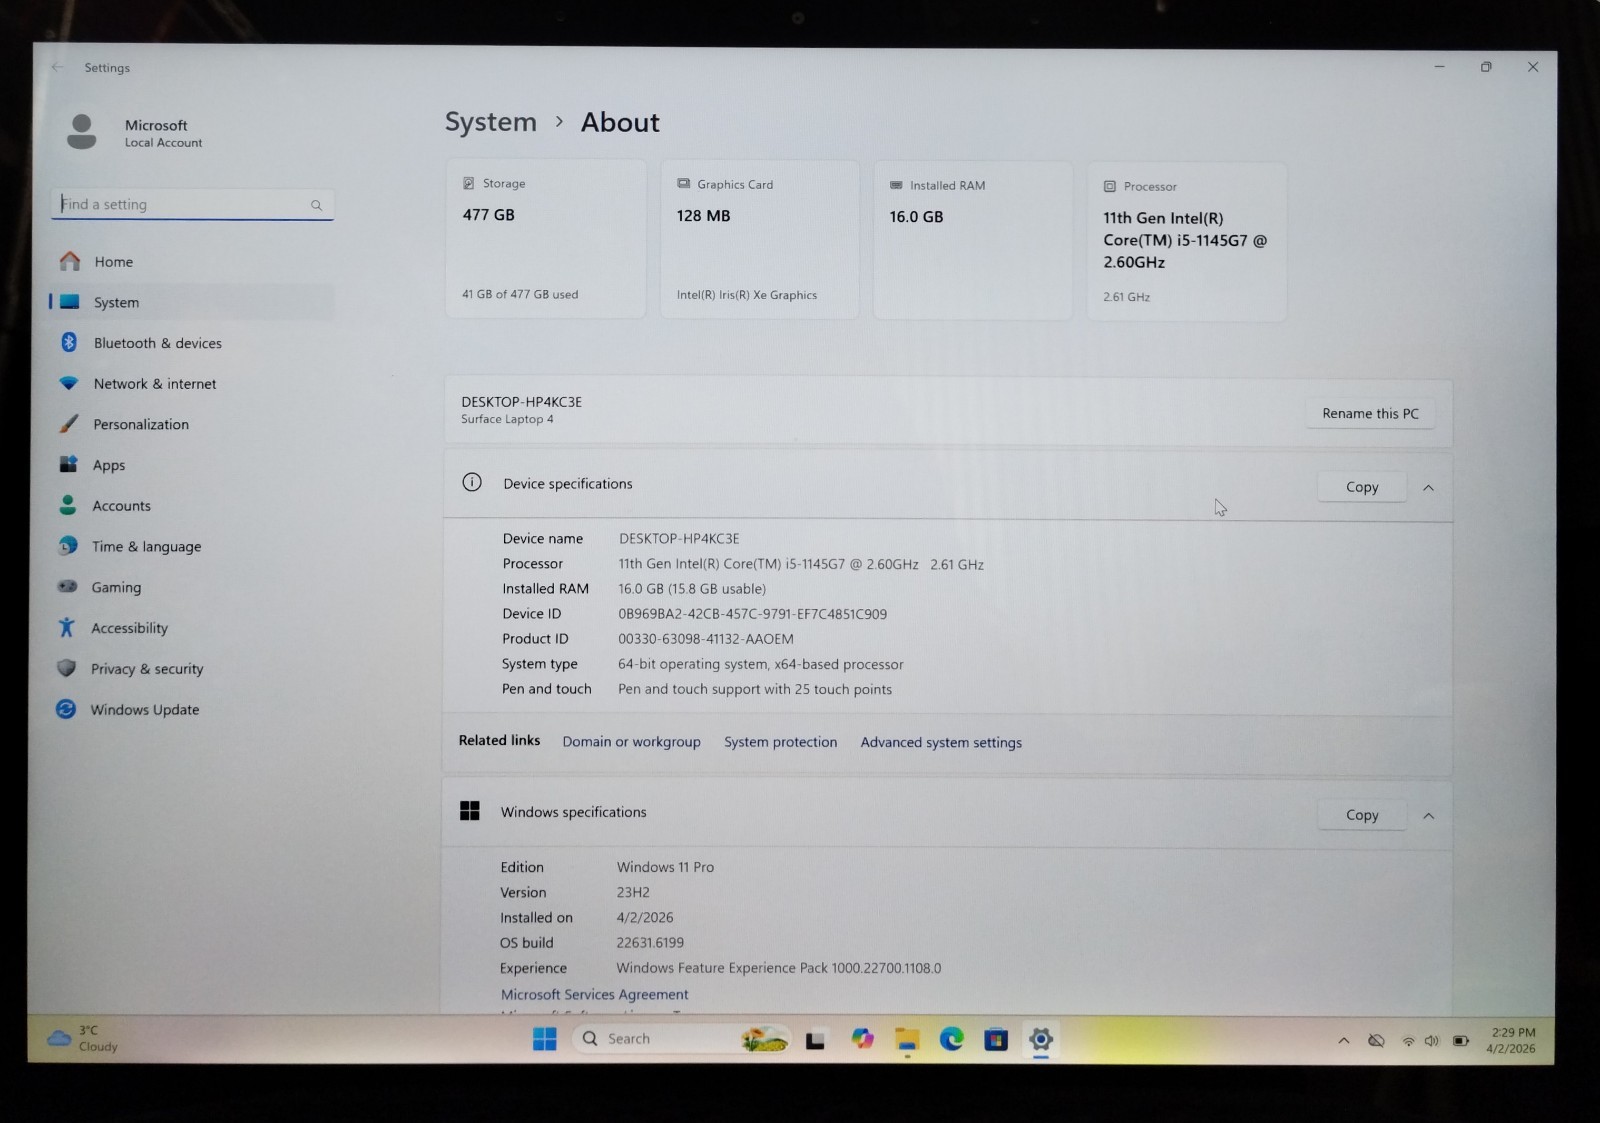
Task: Open Advanced system settings link
Action: 941,742
